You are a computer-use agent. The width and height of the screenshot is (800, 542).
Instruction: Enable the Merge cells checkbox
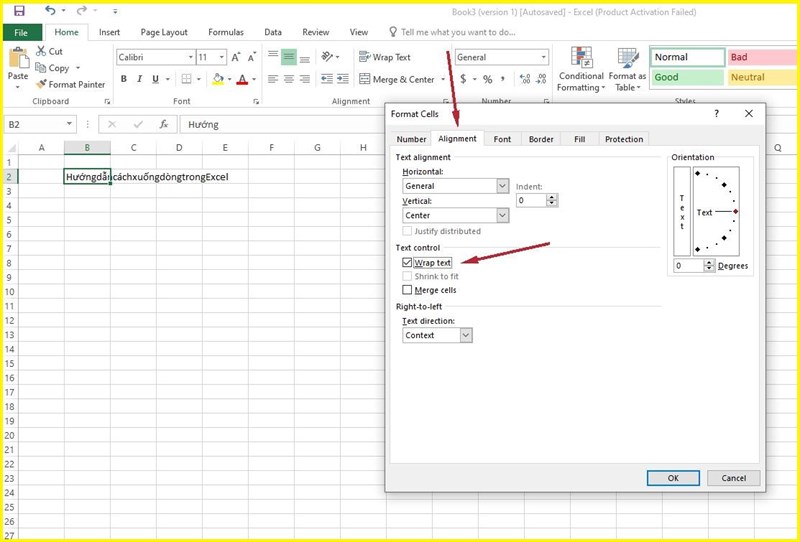(407, 290)
